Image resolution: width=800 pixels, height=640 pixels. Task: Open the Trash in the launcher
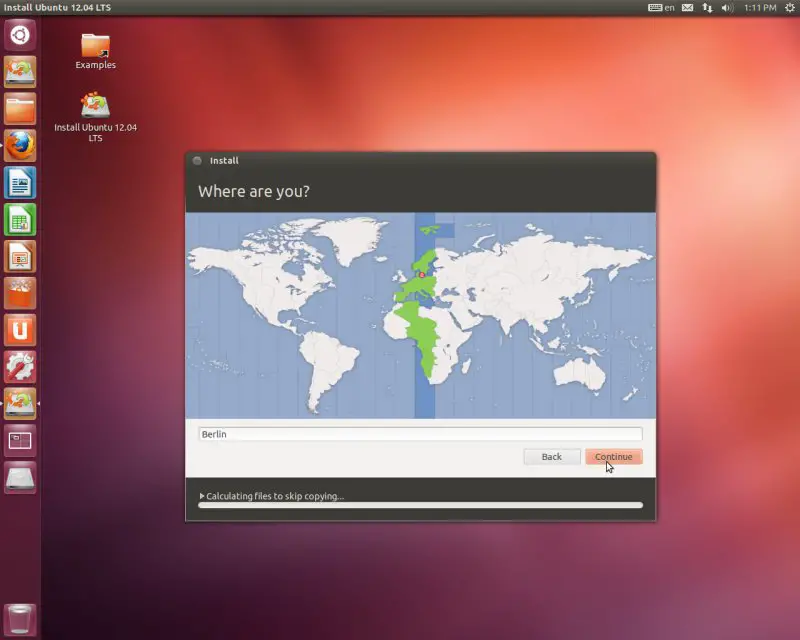coord(20,619)
